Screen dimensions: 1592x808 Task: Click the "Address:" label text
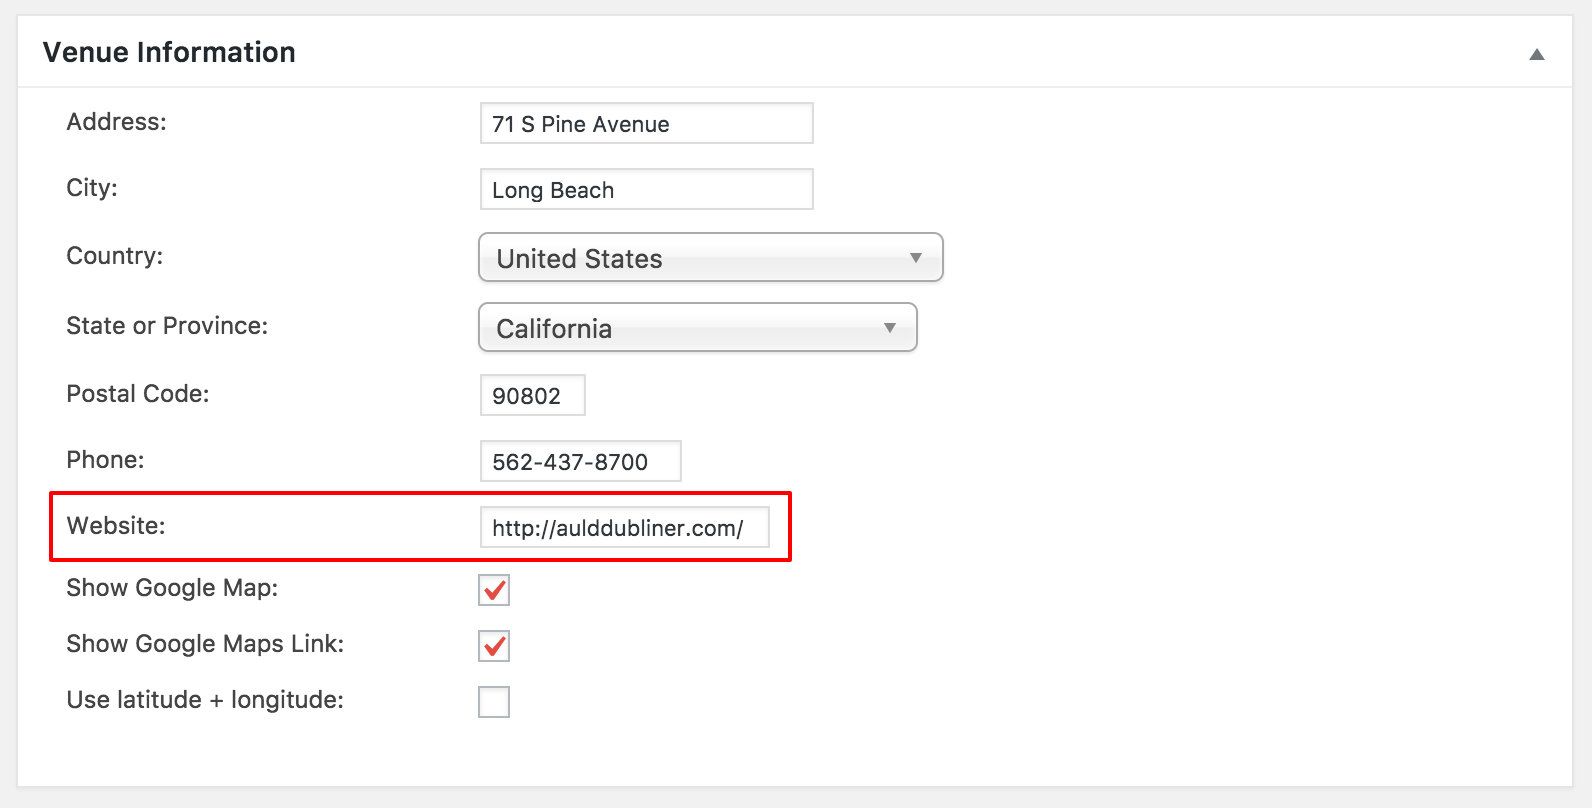(x=116, y=122)
